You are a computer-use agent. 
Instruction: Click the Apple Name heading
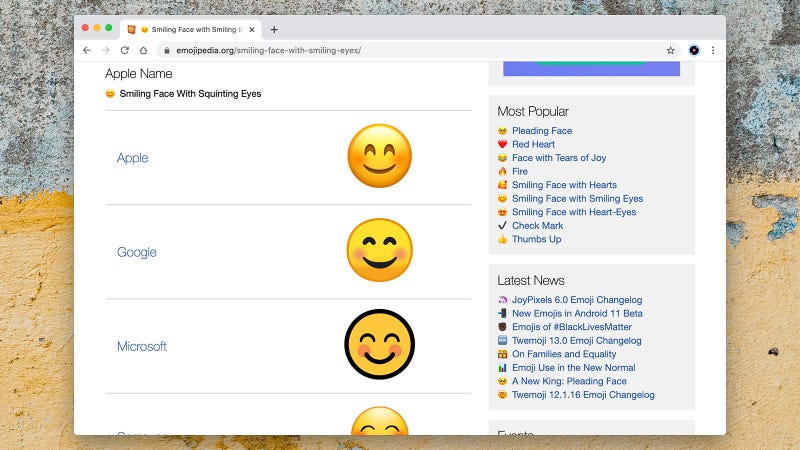coord(139,74)
